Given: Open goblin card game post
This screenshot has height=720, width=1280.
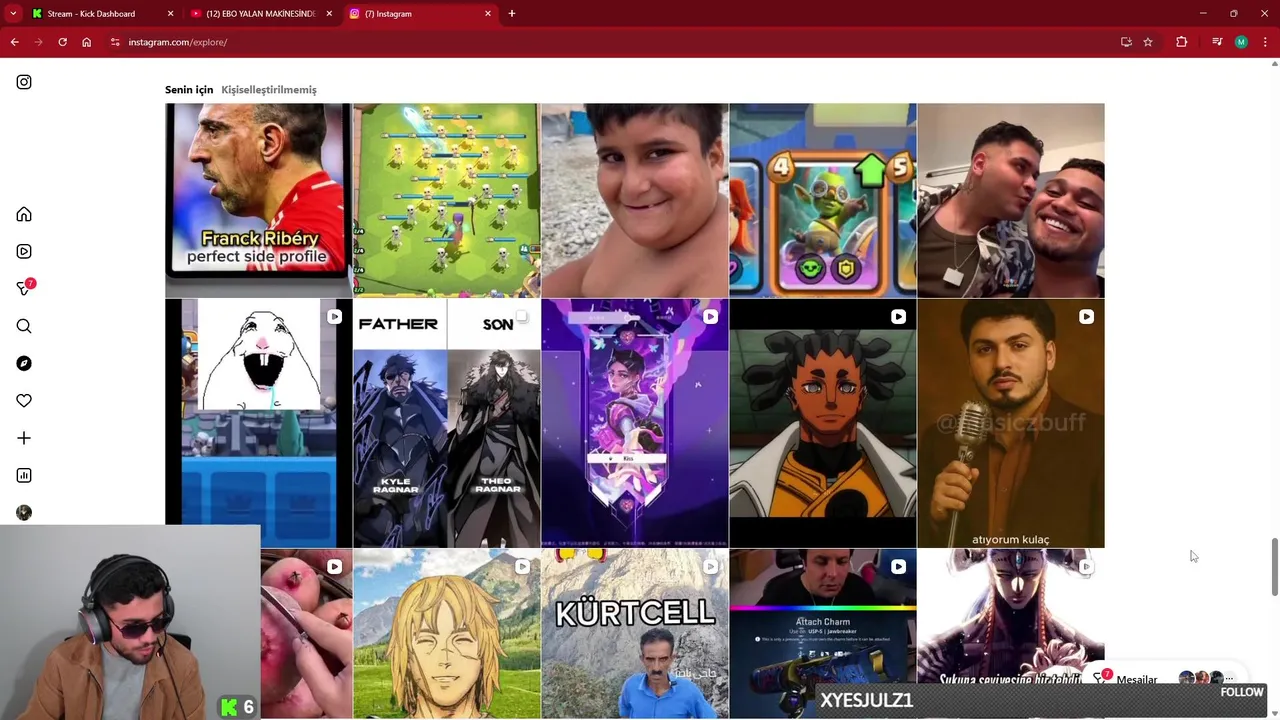Looking at the screenshot, I should (822, 200).
